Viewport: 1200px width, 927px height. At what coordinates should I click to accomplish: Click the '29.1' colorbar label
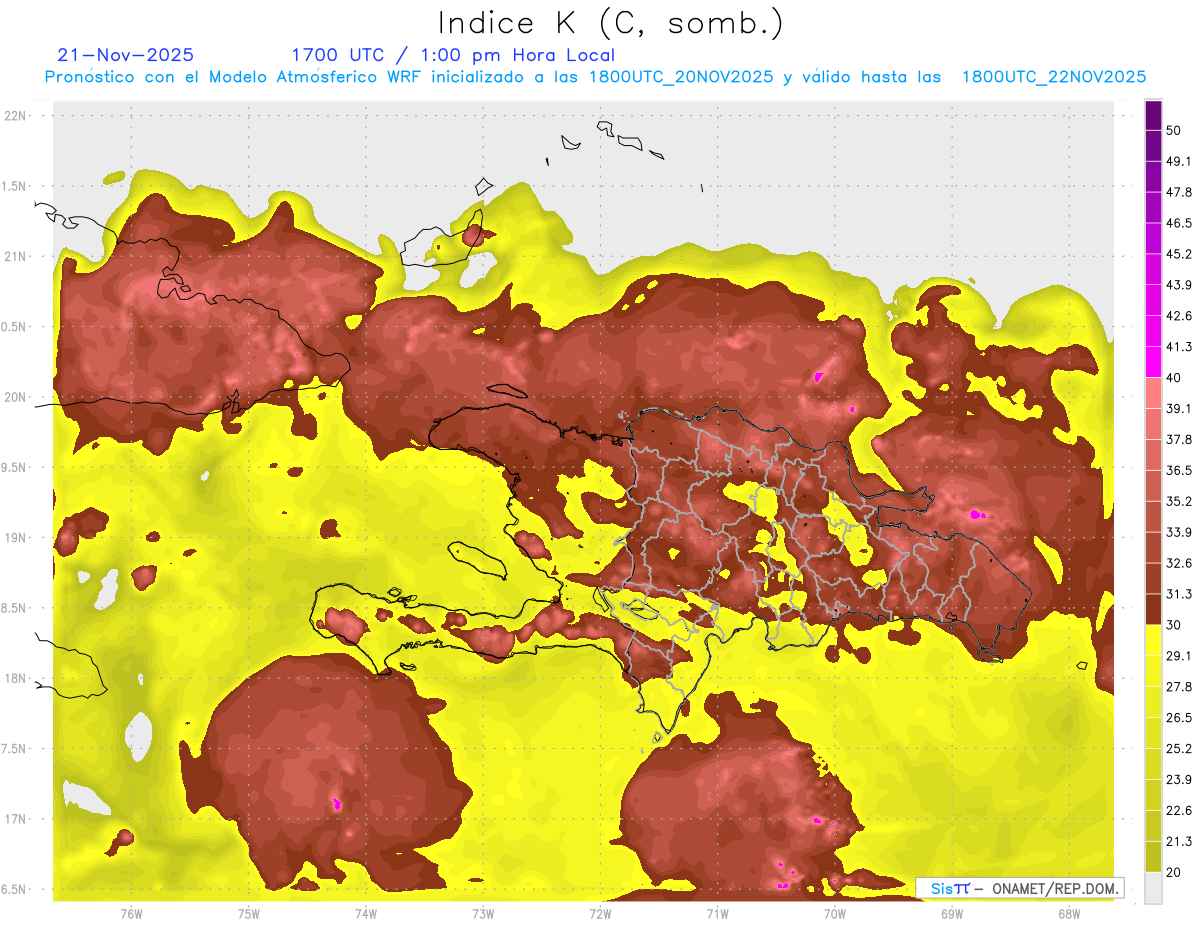click(1178, 656)
